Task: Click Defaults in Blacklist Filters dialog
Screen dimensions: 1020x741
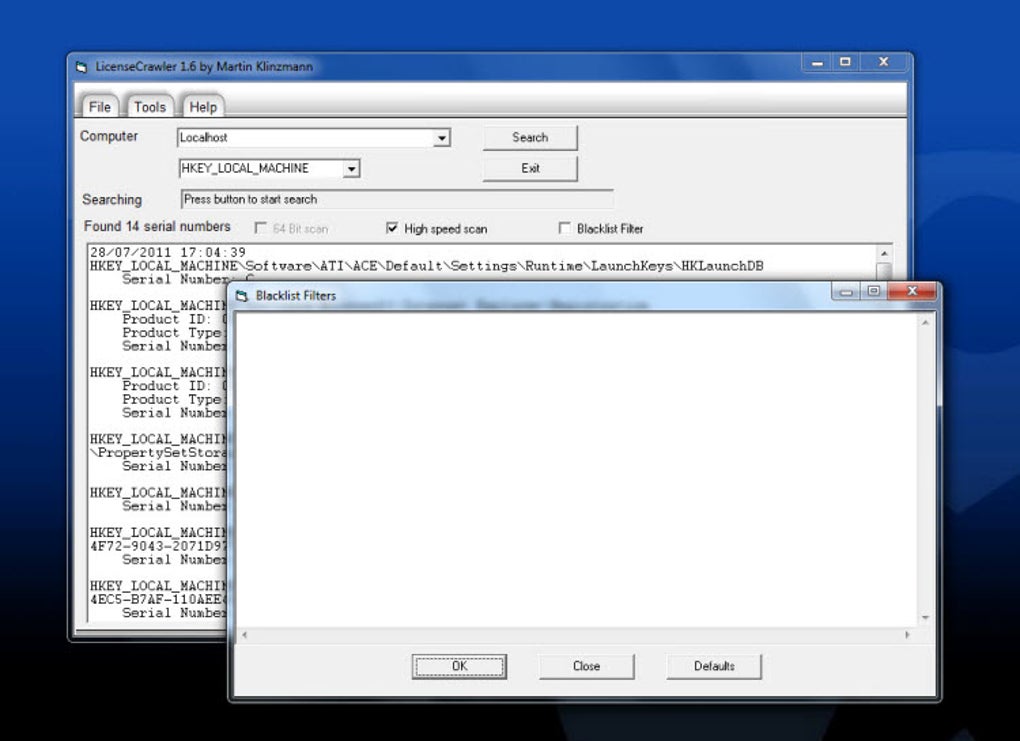Action: 714,666
